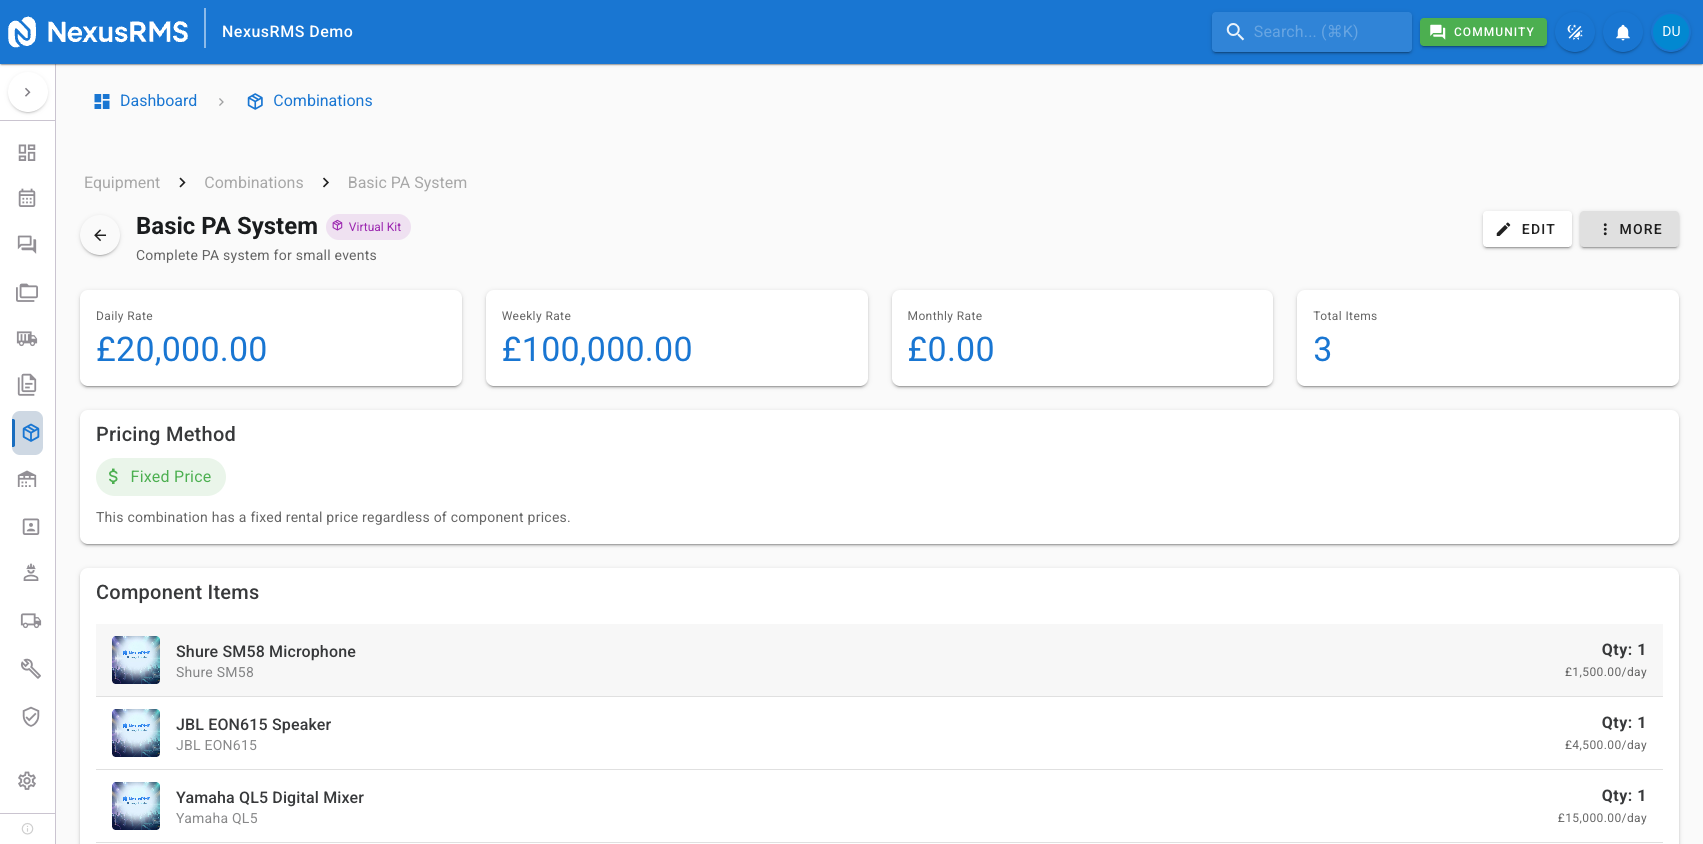
Task: Click the NexusRMS Demo title
Action: [x=287, y=32]
